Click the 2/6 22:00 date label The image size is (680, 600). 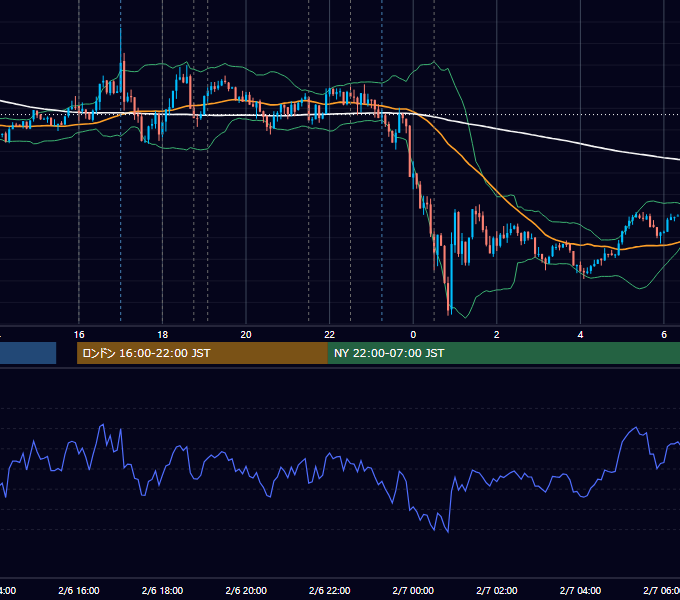tap(330, 590)
